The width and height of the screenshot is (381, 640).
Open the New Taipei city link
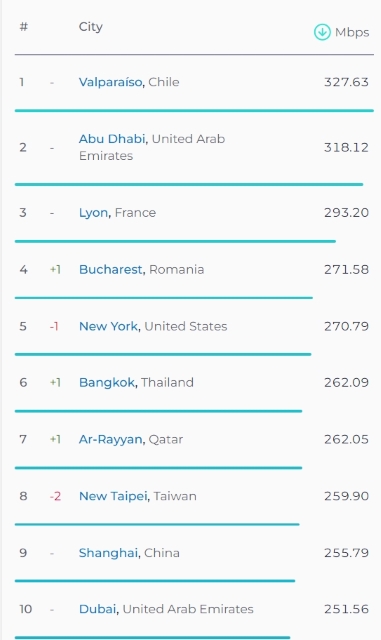(x=113, y=496)
